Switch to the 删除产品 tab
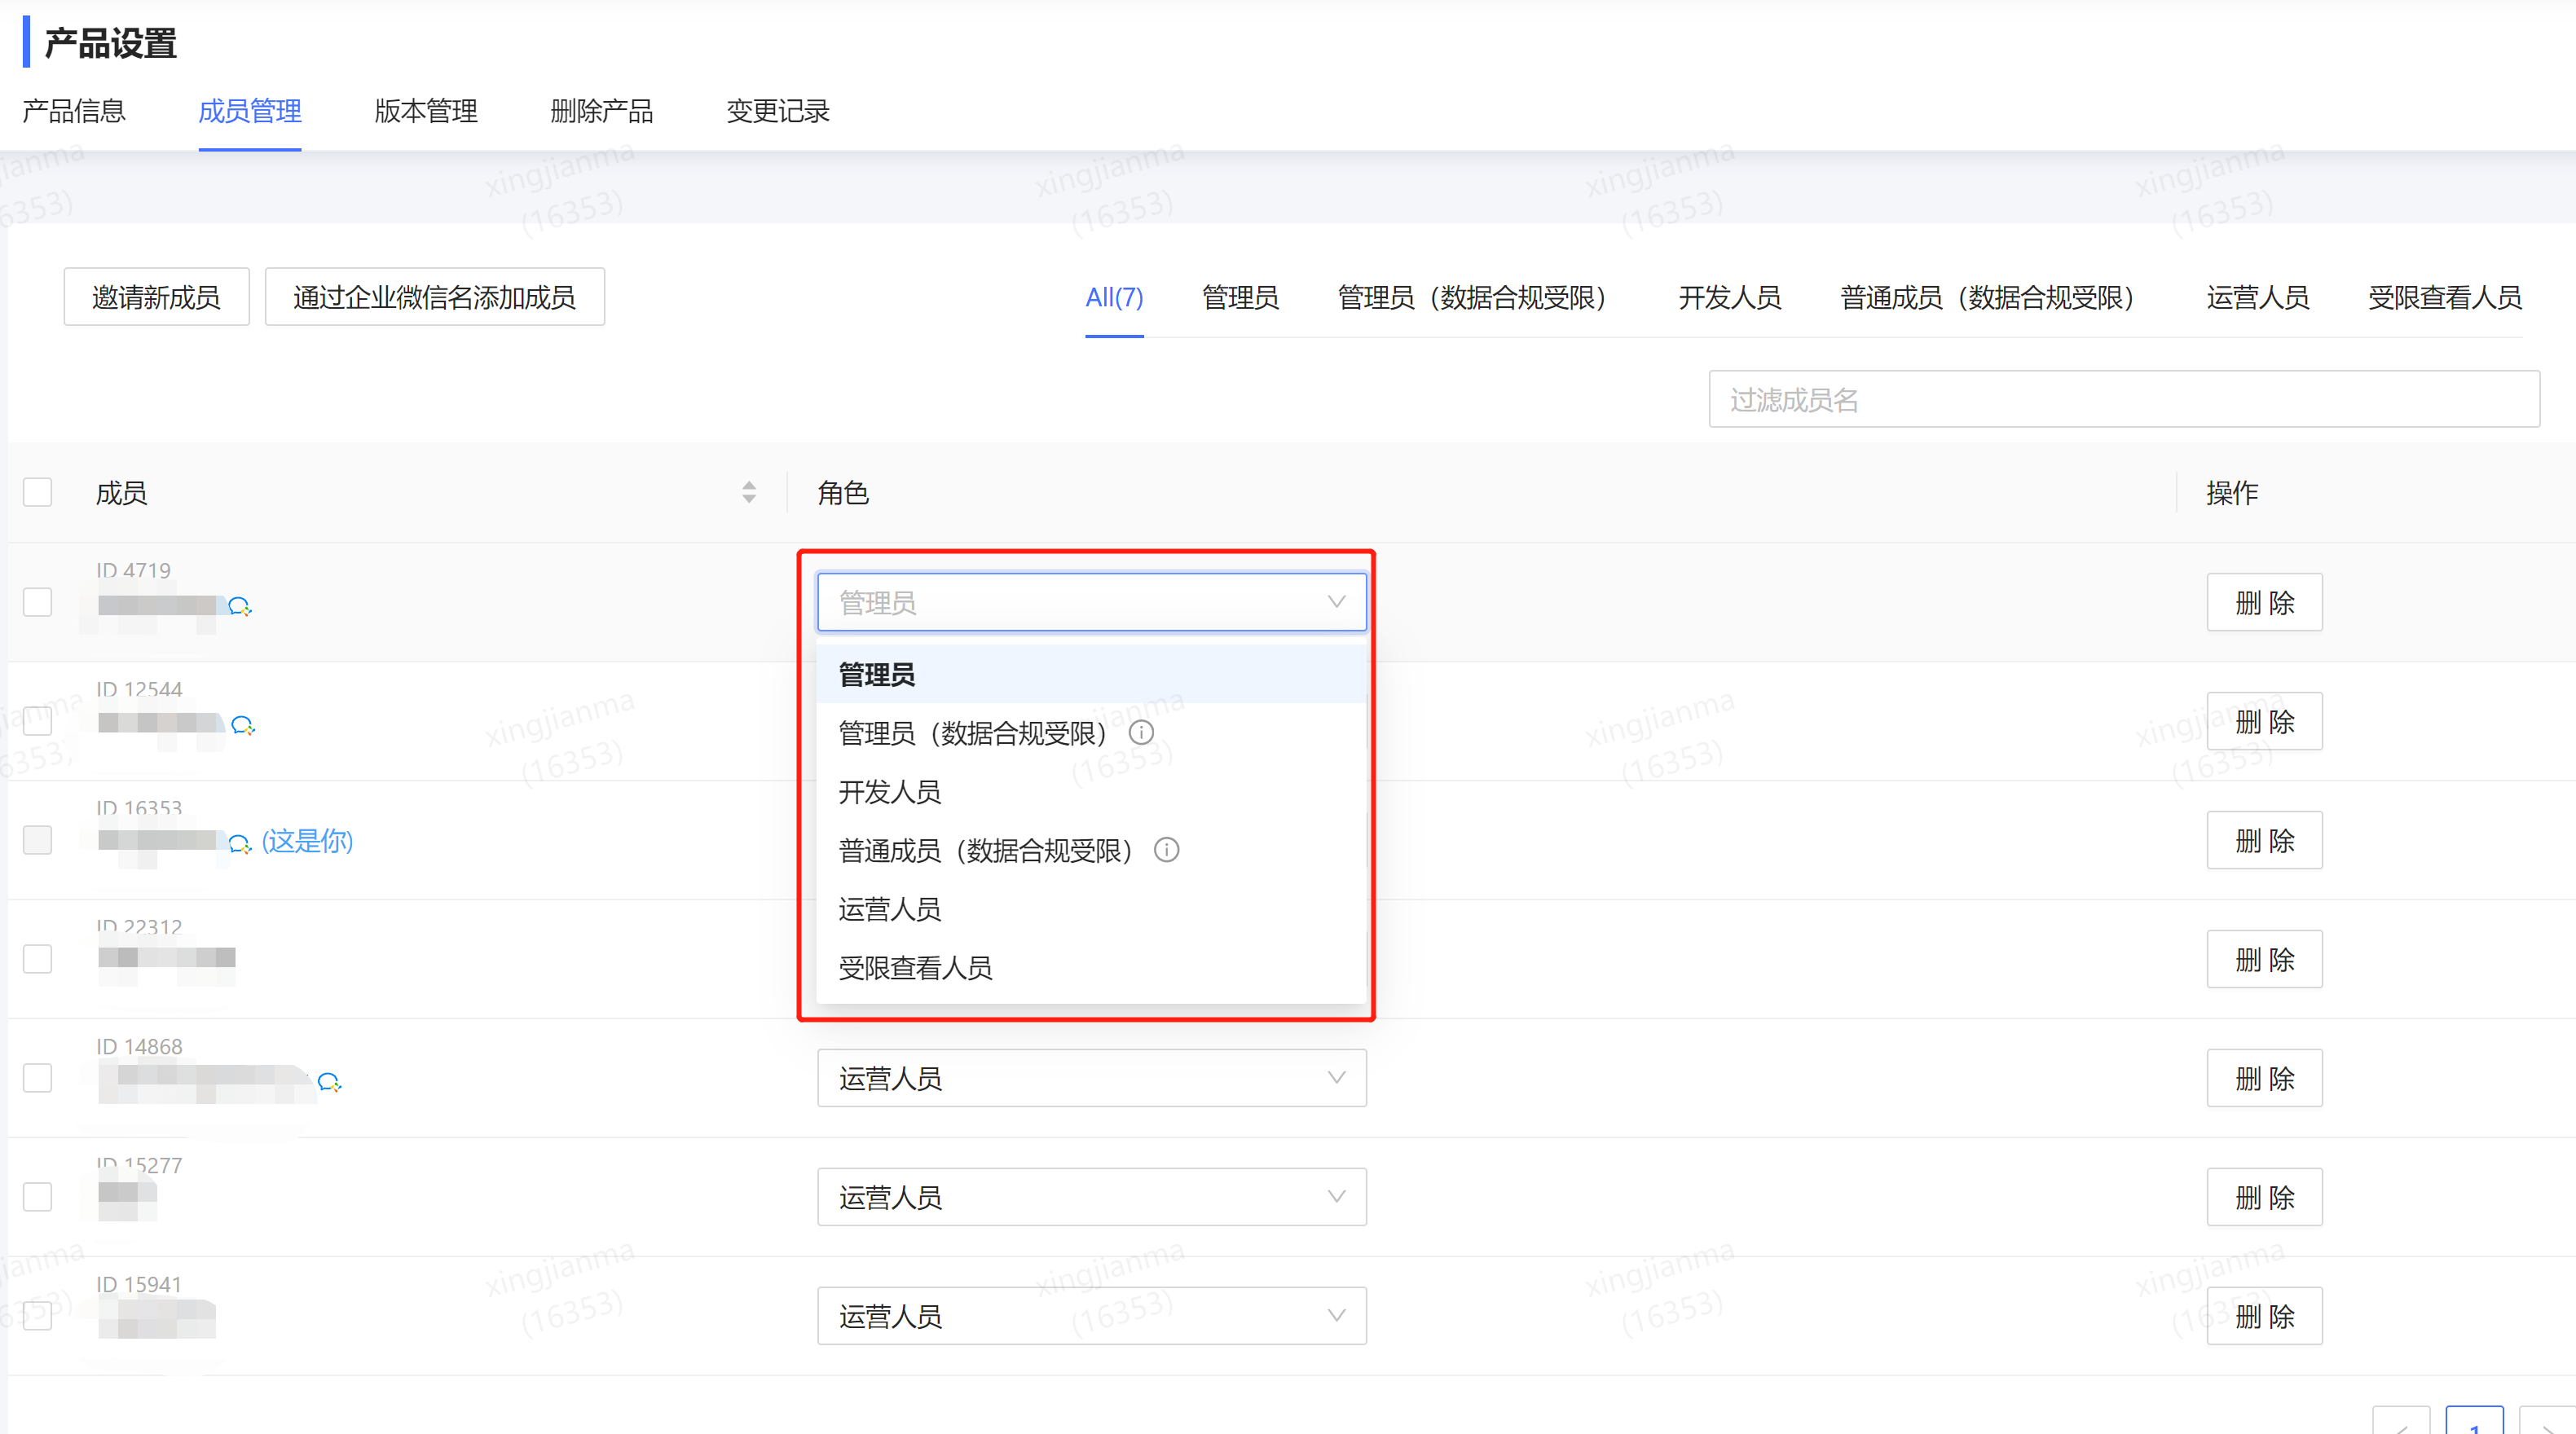2576x1434 pixels. [x=602, y=111]
